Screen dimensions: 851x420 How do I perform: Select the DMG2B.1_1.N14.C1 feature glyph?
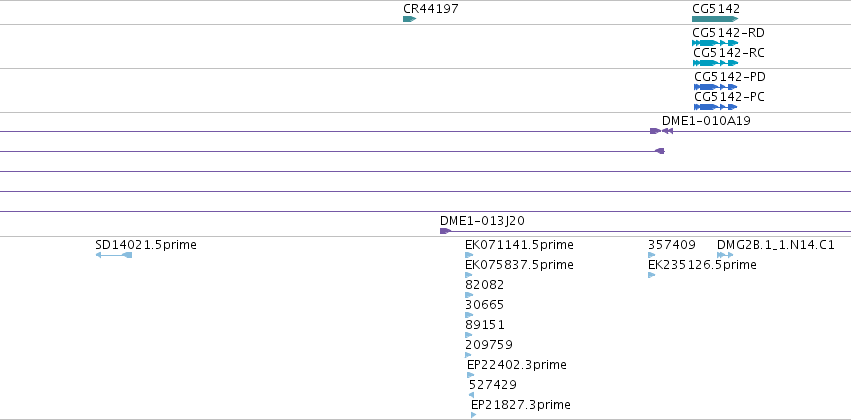725,255
